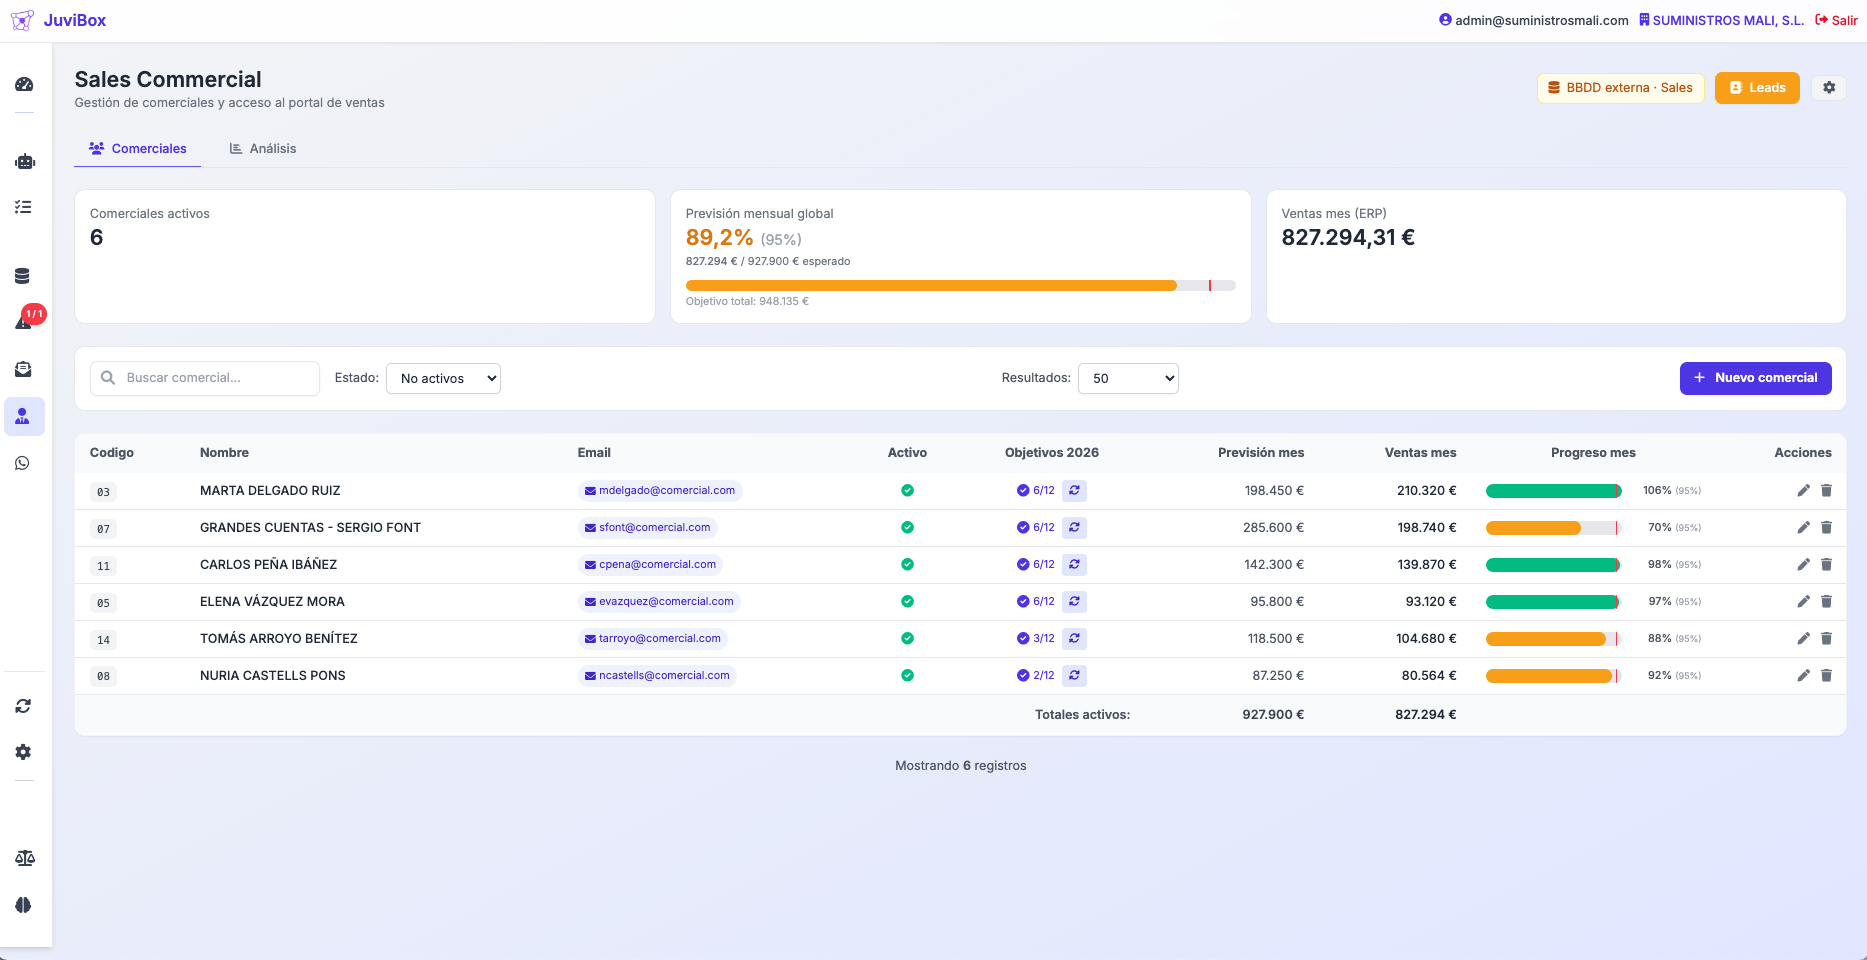Click SERGIO FONT 70% progress bar

1553,528
